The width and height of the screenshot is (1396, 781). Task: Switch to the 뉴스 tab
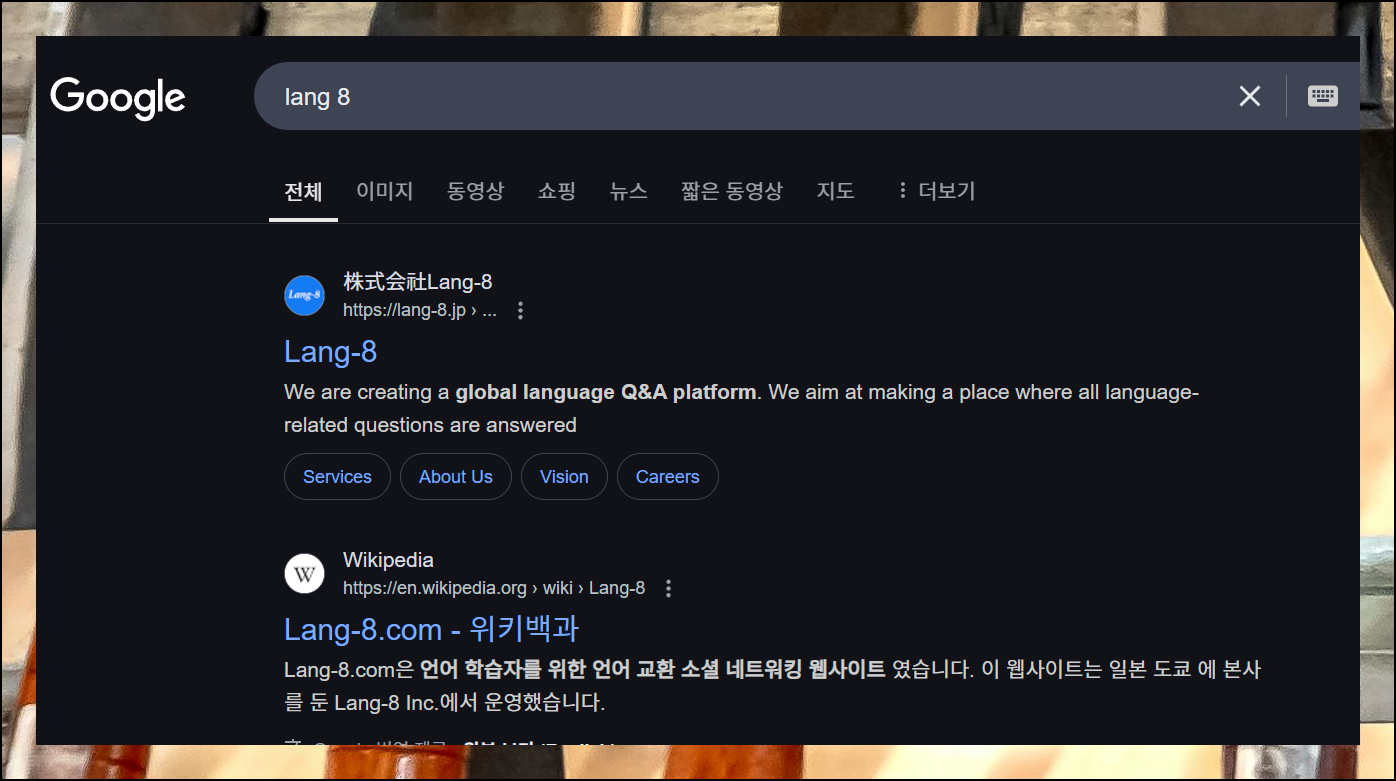pyautogui.click(x=628, y=190)
